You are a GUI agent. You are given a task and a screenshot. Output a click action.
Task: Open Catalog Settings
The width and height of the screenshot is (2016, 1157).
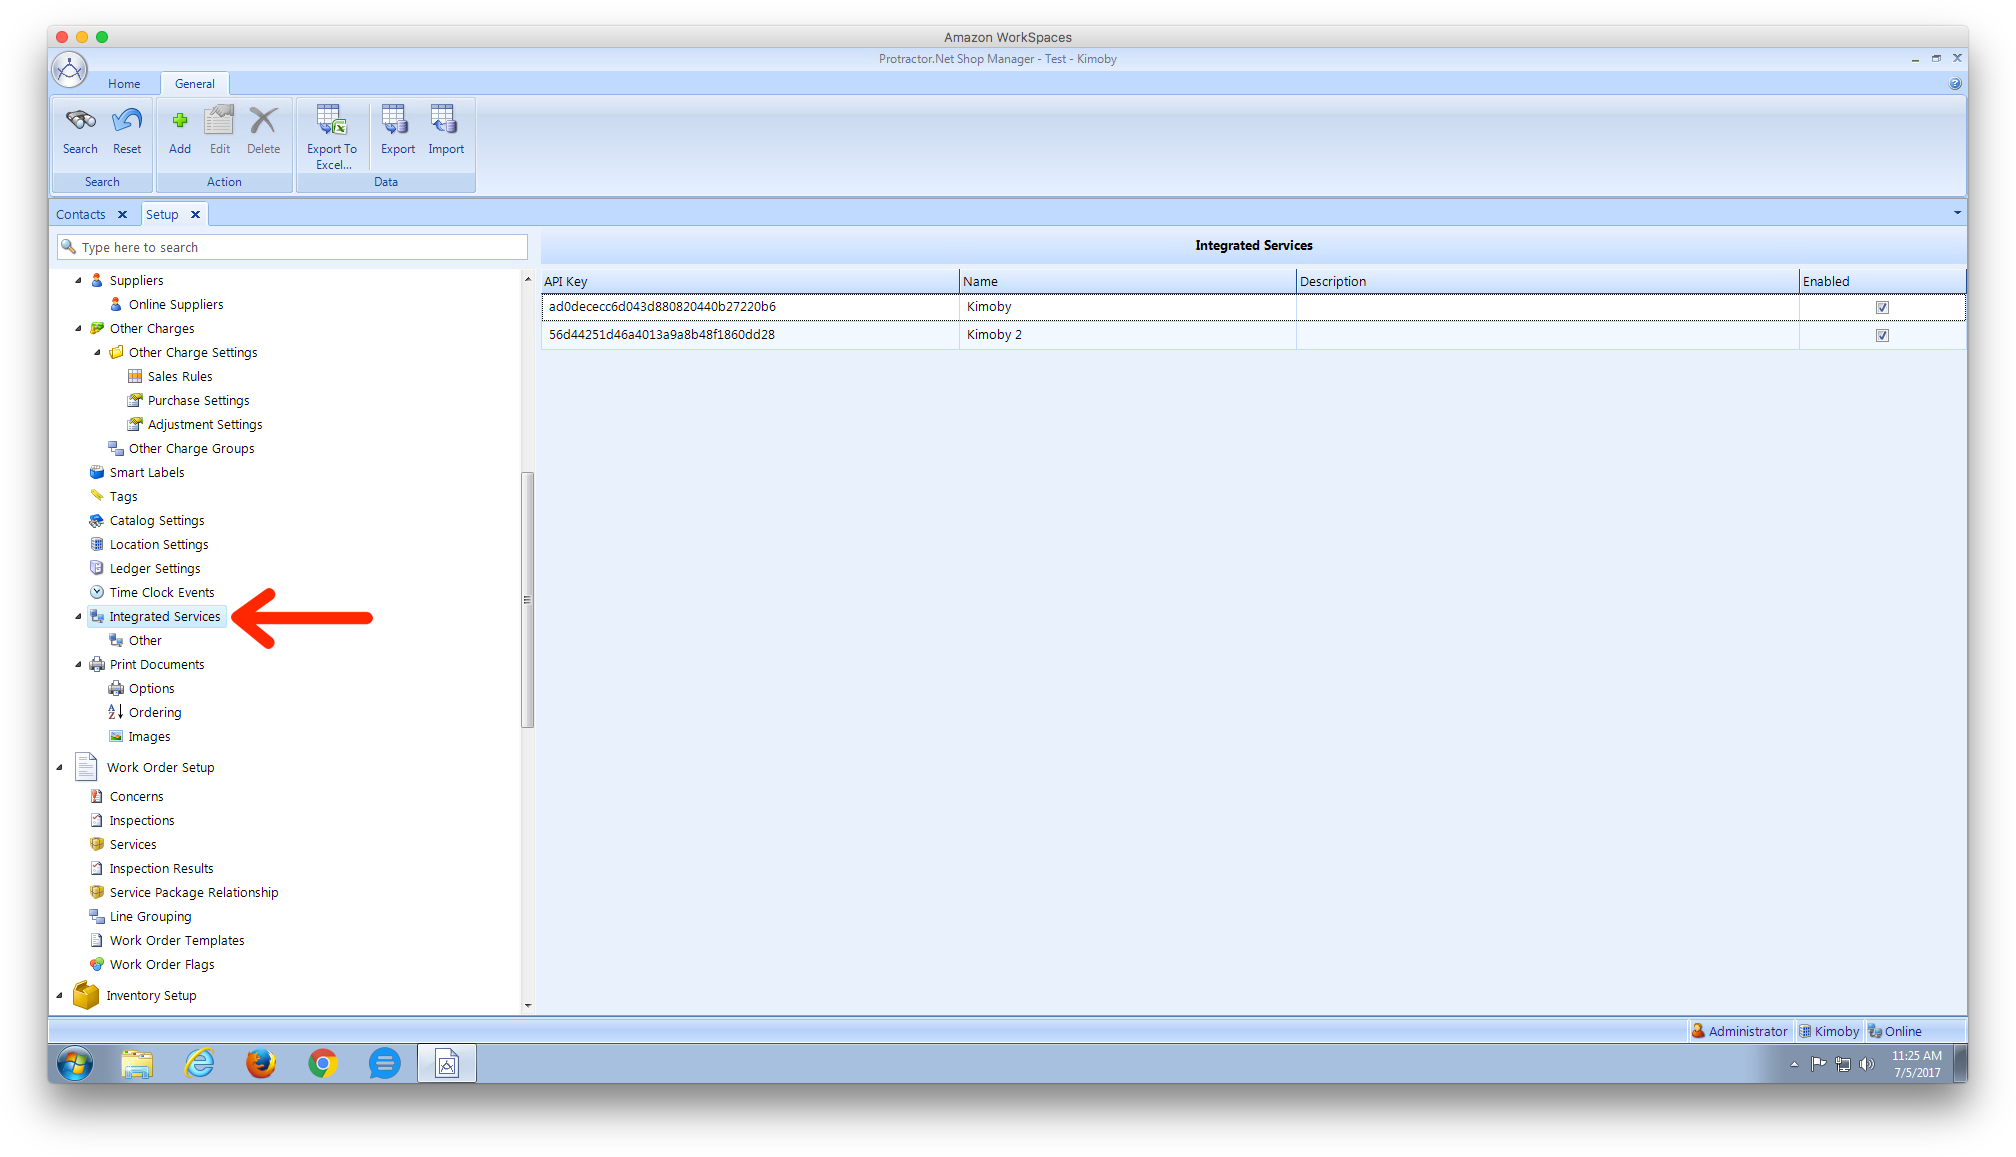(x=157, y=521)
